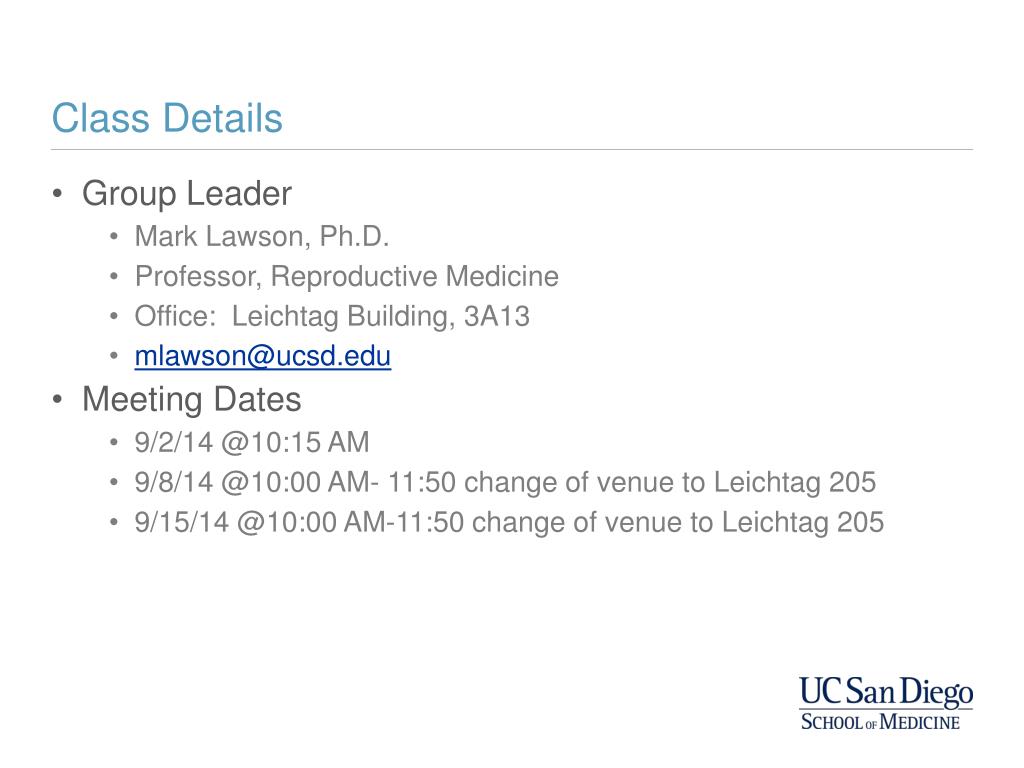
Task: Click the bullet beside Meeting Dates
Action: (58, 399)
